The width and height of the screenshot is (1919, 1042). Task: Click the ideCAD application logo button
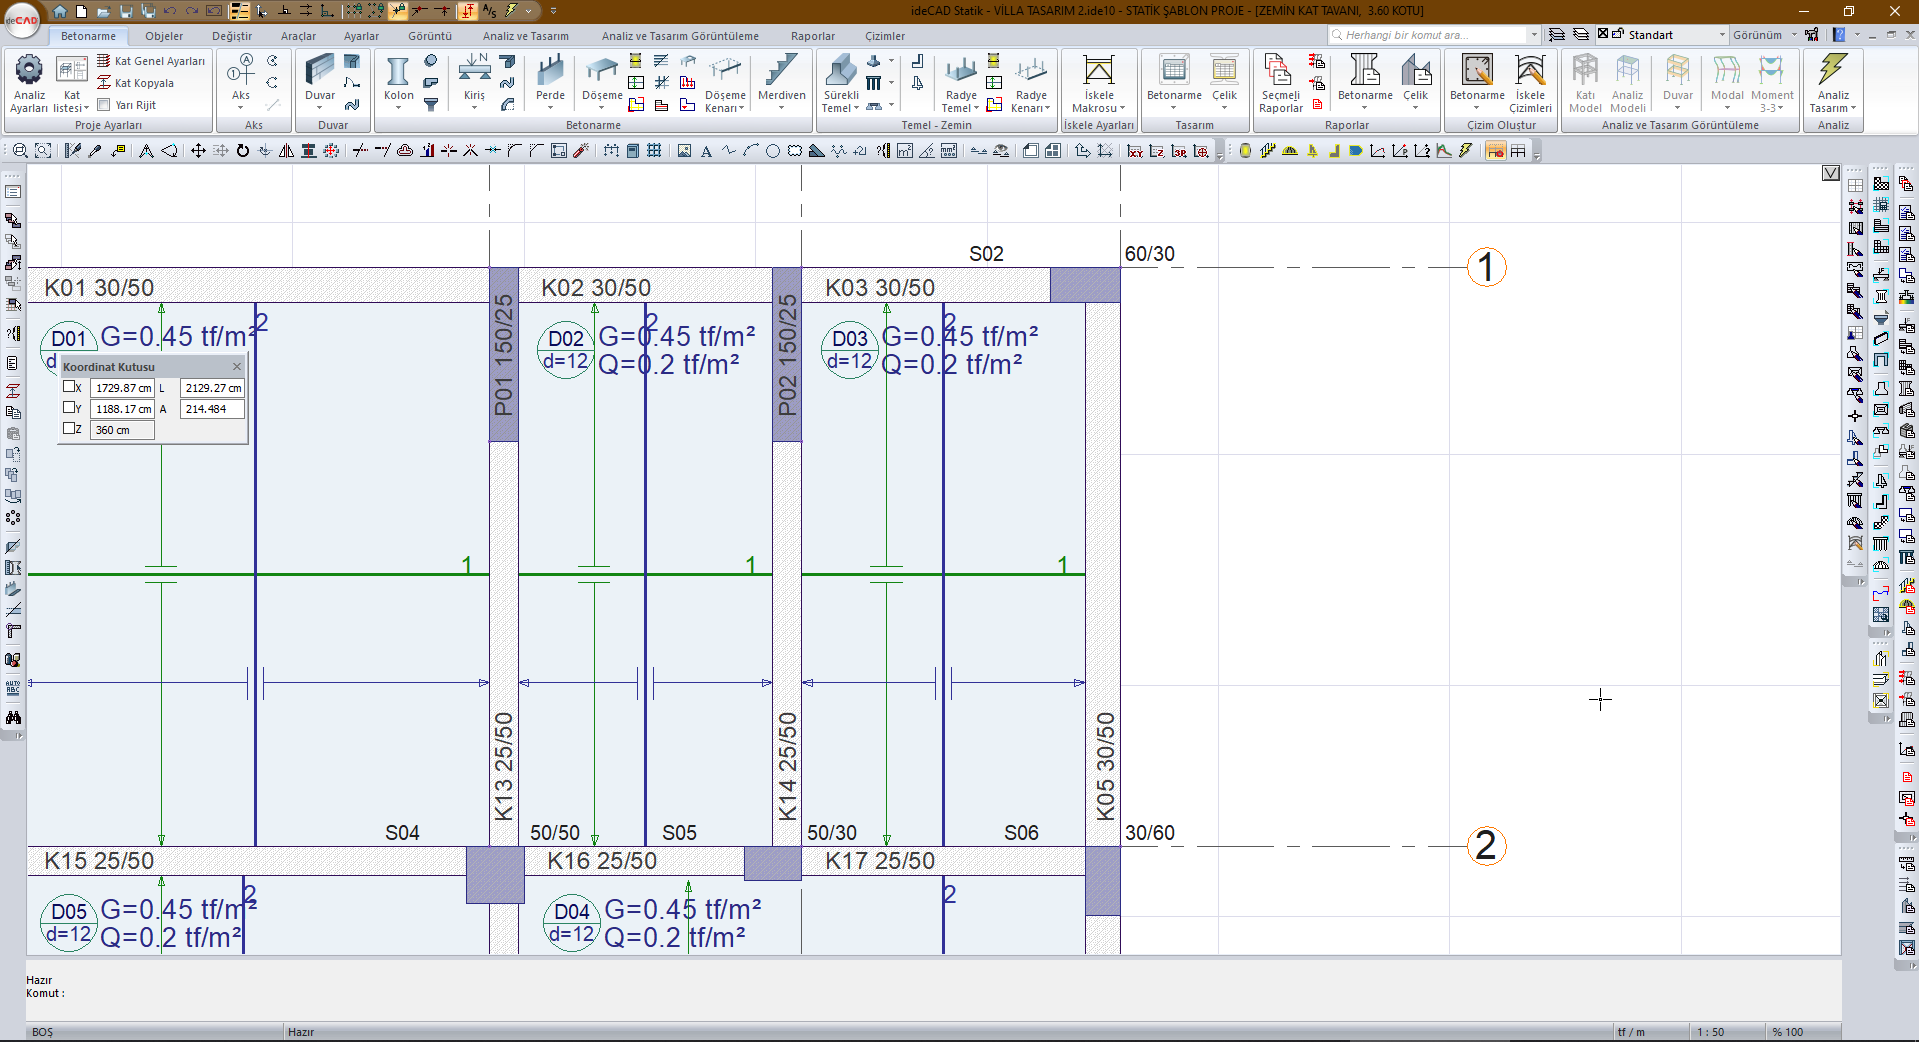(22, 20)
